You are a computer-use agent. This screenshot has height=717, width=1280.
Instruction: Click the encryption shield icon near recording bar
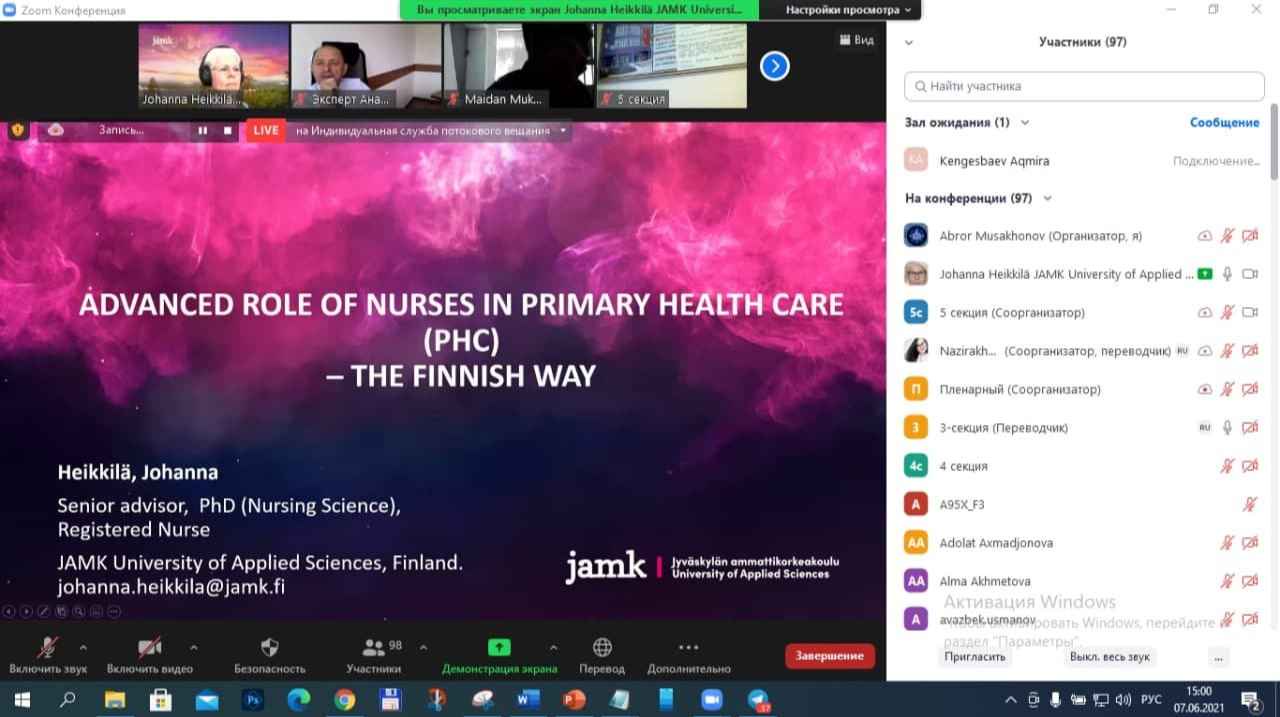tap(17, 130)
